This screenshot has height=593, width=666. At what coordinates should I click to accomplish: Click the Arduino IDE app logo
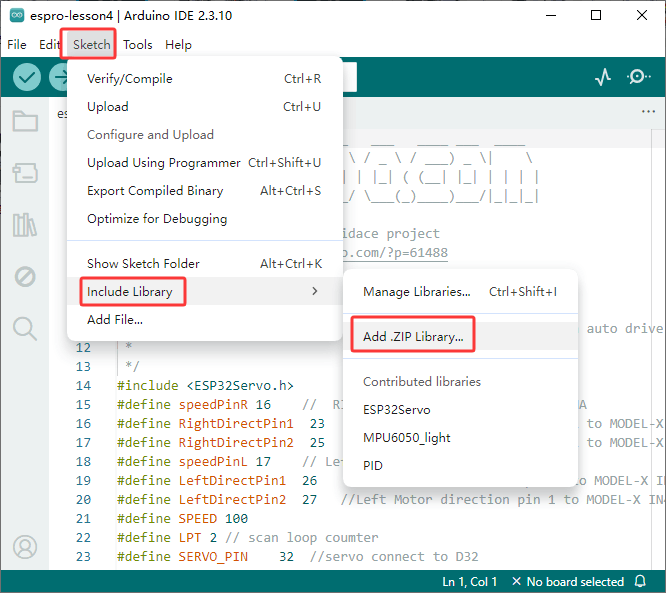coord(17,15)
